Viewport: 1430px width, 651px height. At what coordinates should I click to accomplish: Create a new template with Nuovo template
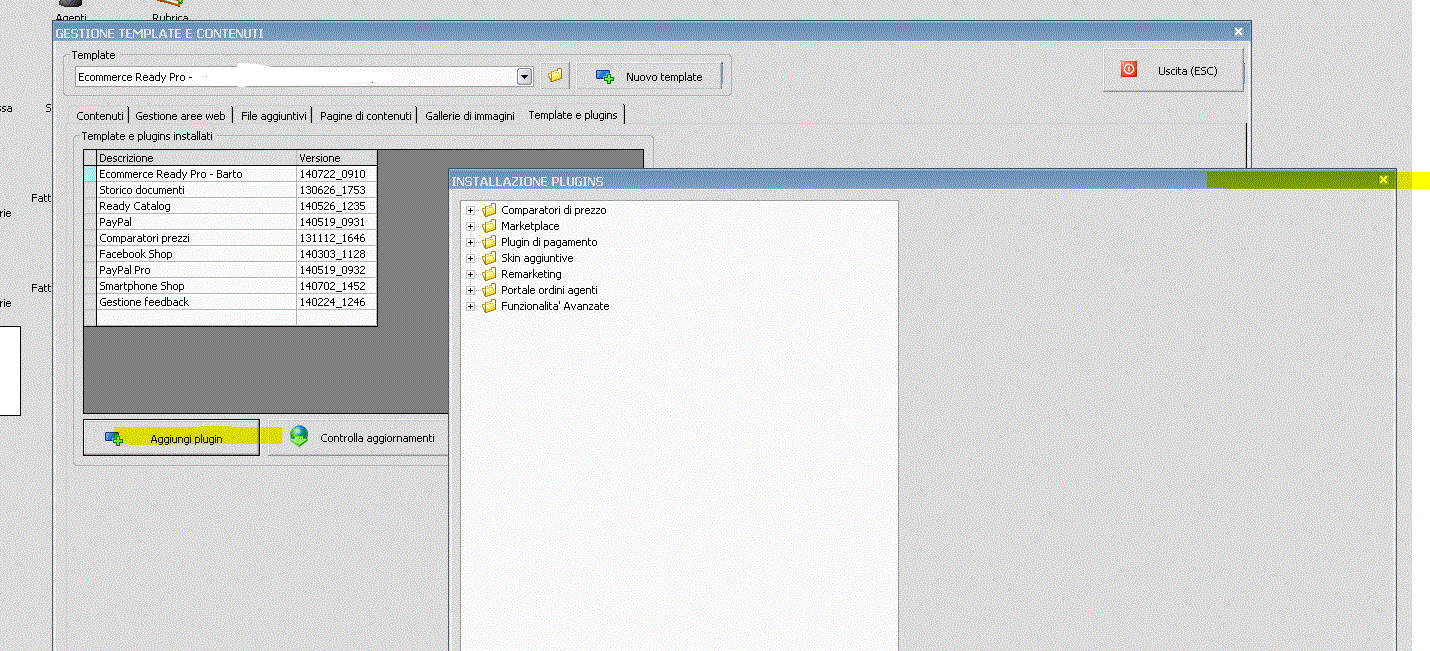[649, 76]
